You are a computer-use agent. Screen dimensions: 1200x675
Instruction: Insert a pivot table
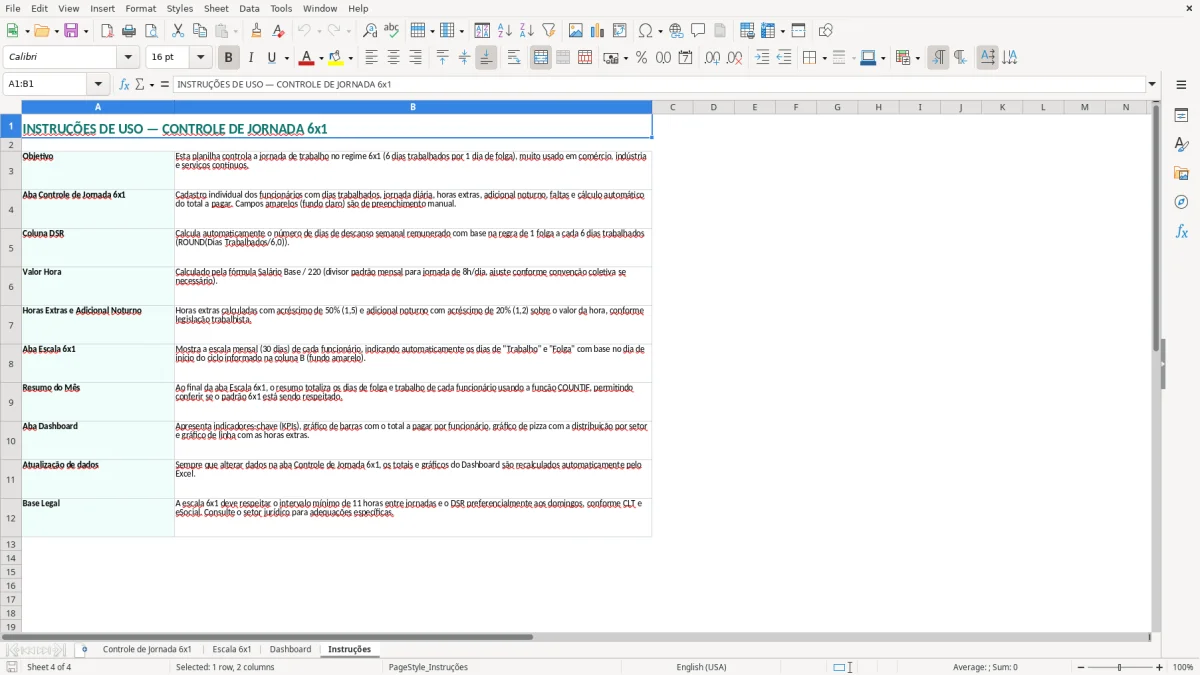[620, 31]
